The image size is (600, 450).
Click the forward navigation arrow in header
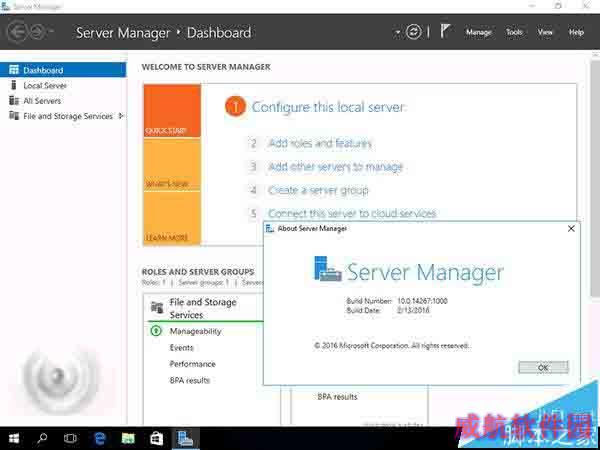[x=38, y=32]
